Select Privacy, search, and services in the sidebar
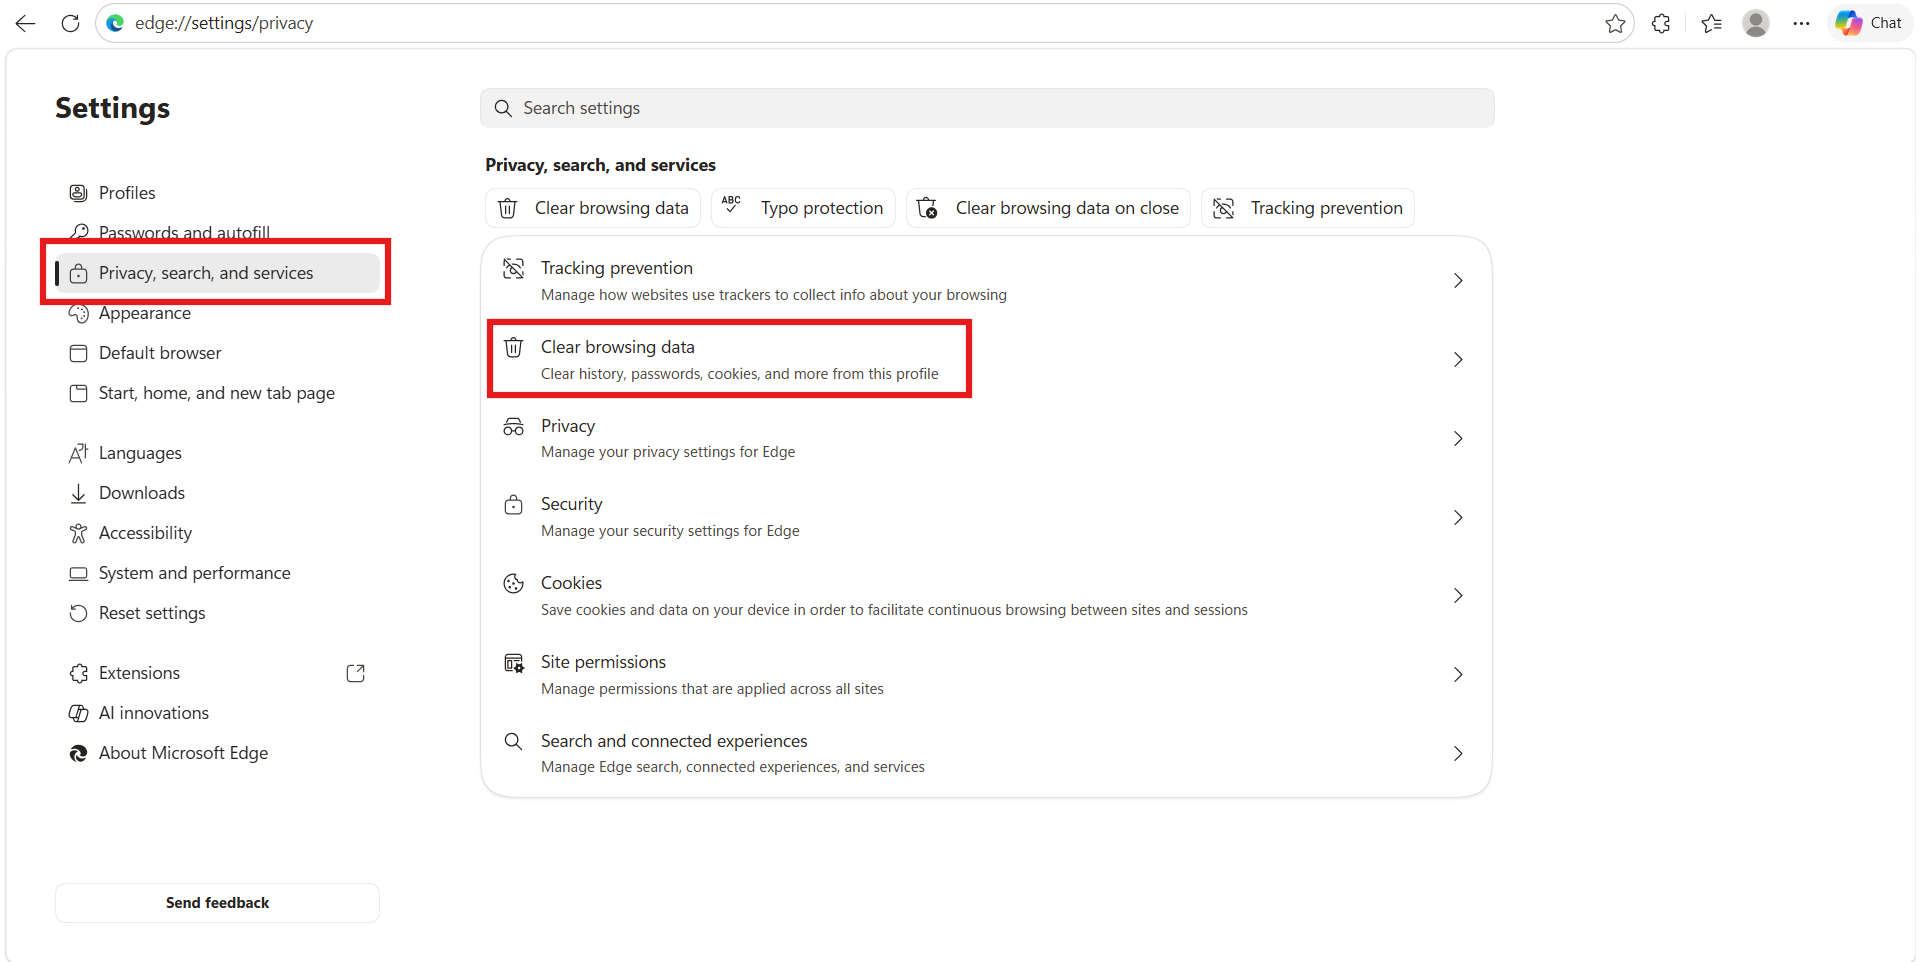 click(217, 273)
